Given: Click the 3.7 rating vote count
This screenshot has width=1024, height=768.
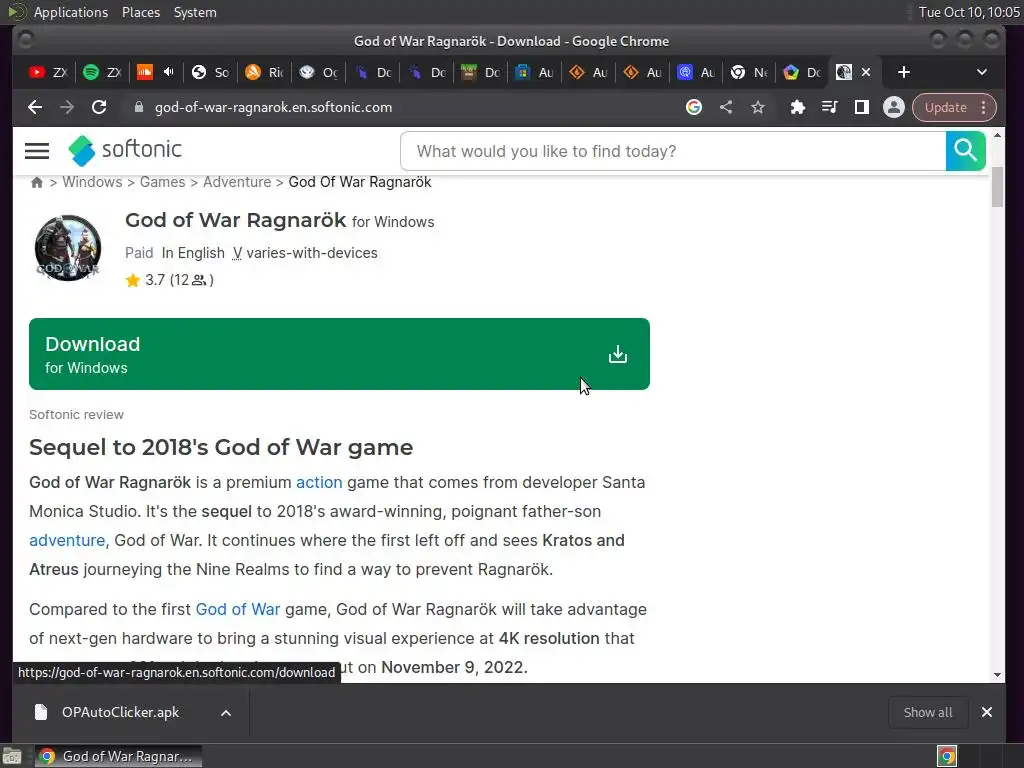Looking at the screenshot, I should (x=179, y=280).
